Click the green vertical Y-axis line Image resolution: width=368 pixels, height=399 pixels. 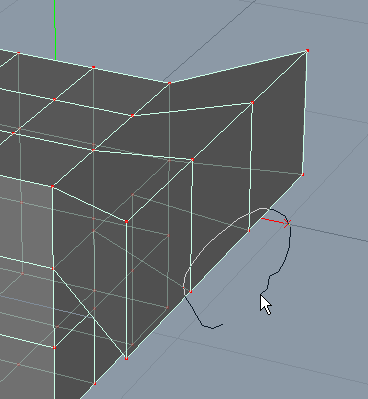point(55,30)
